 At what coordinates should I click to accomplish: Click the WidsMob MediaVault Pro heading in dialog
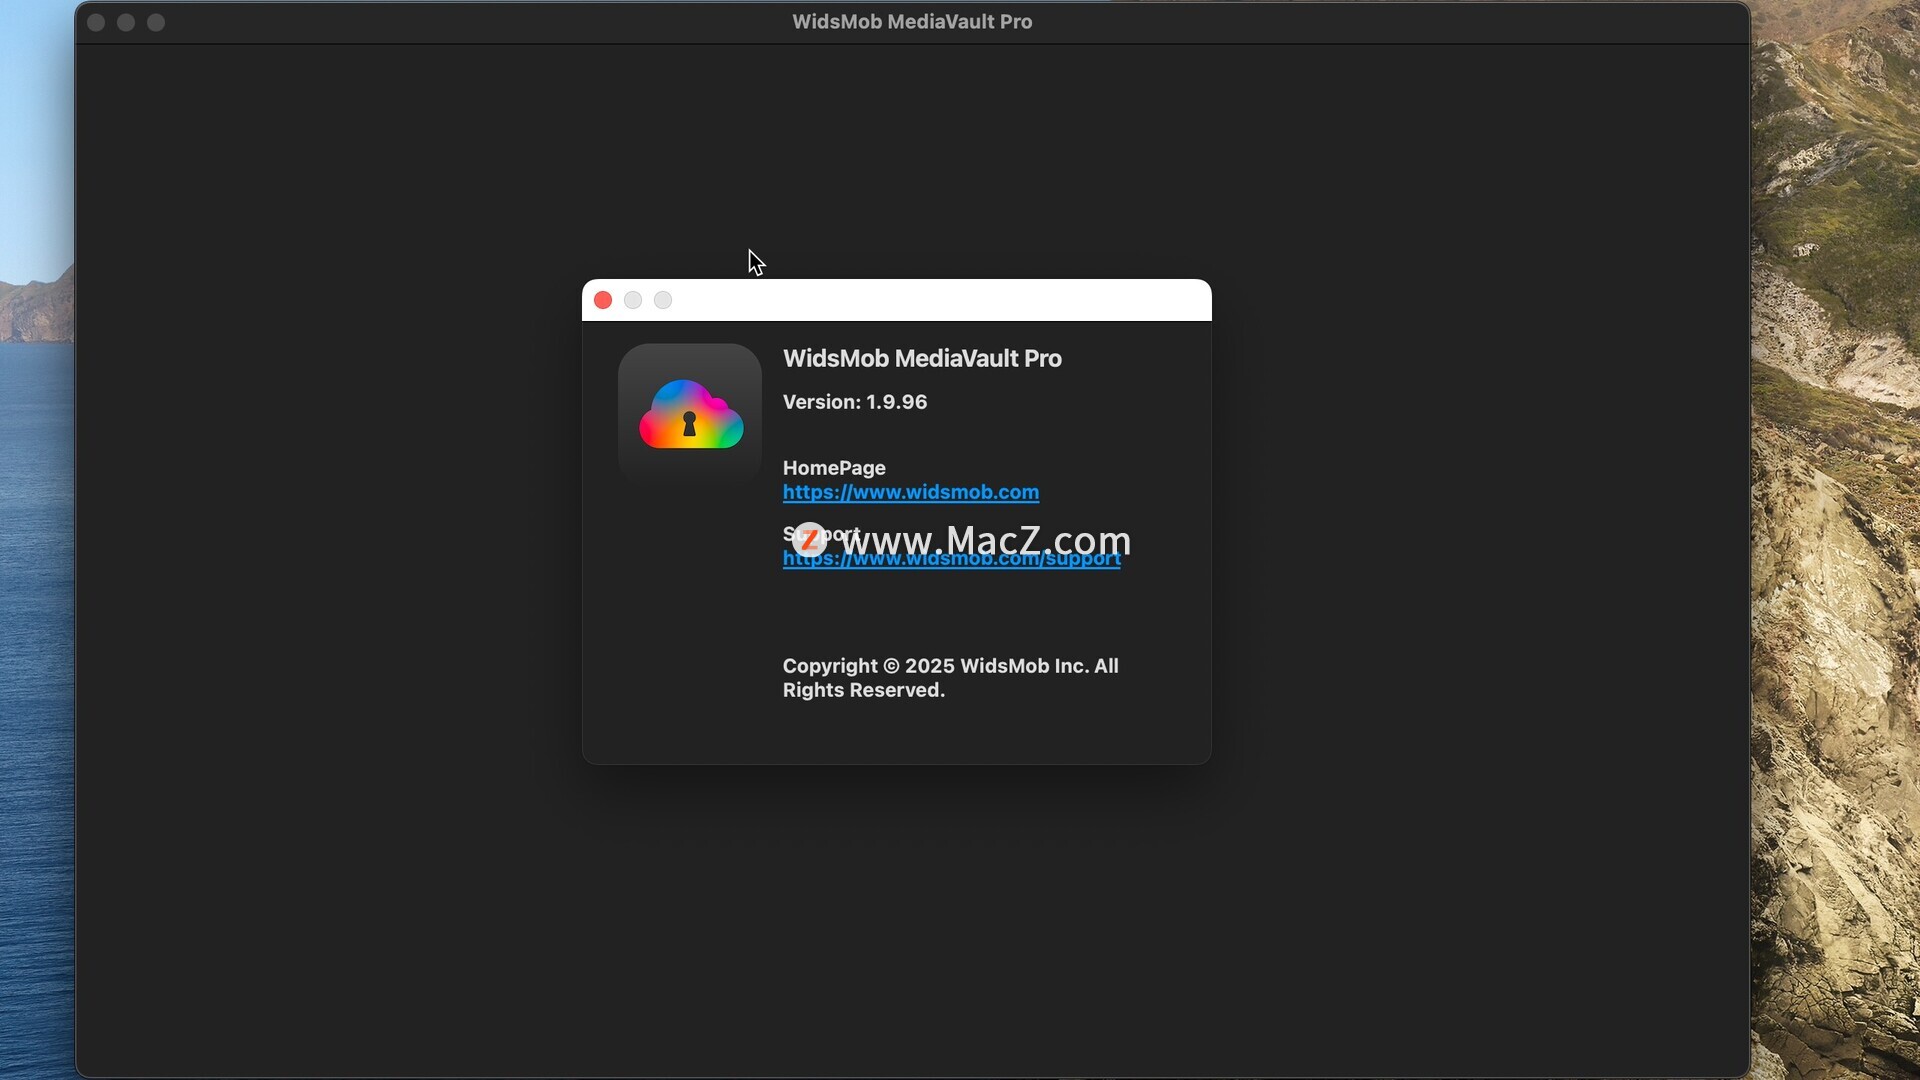click(922, 359)
